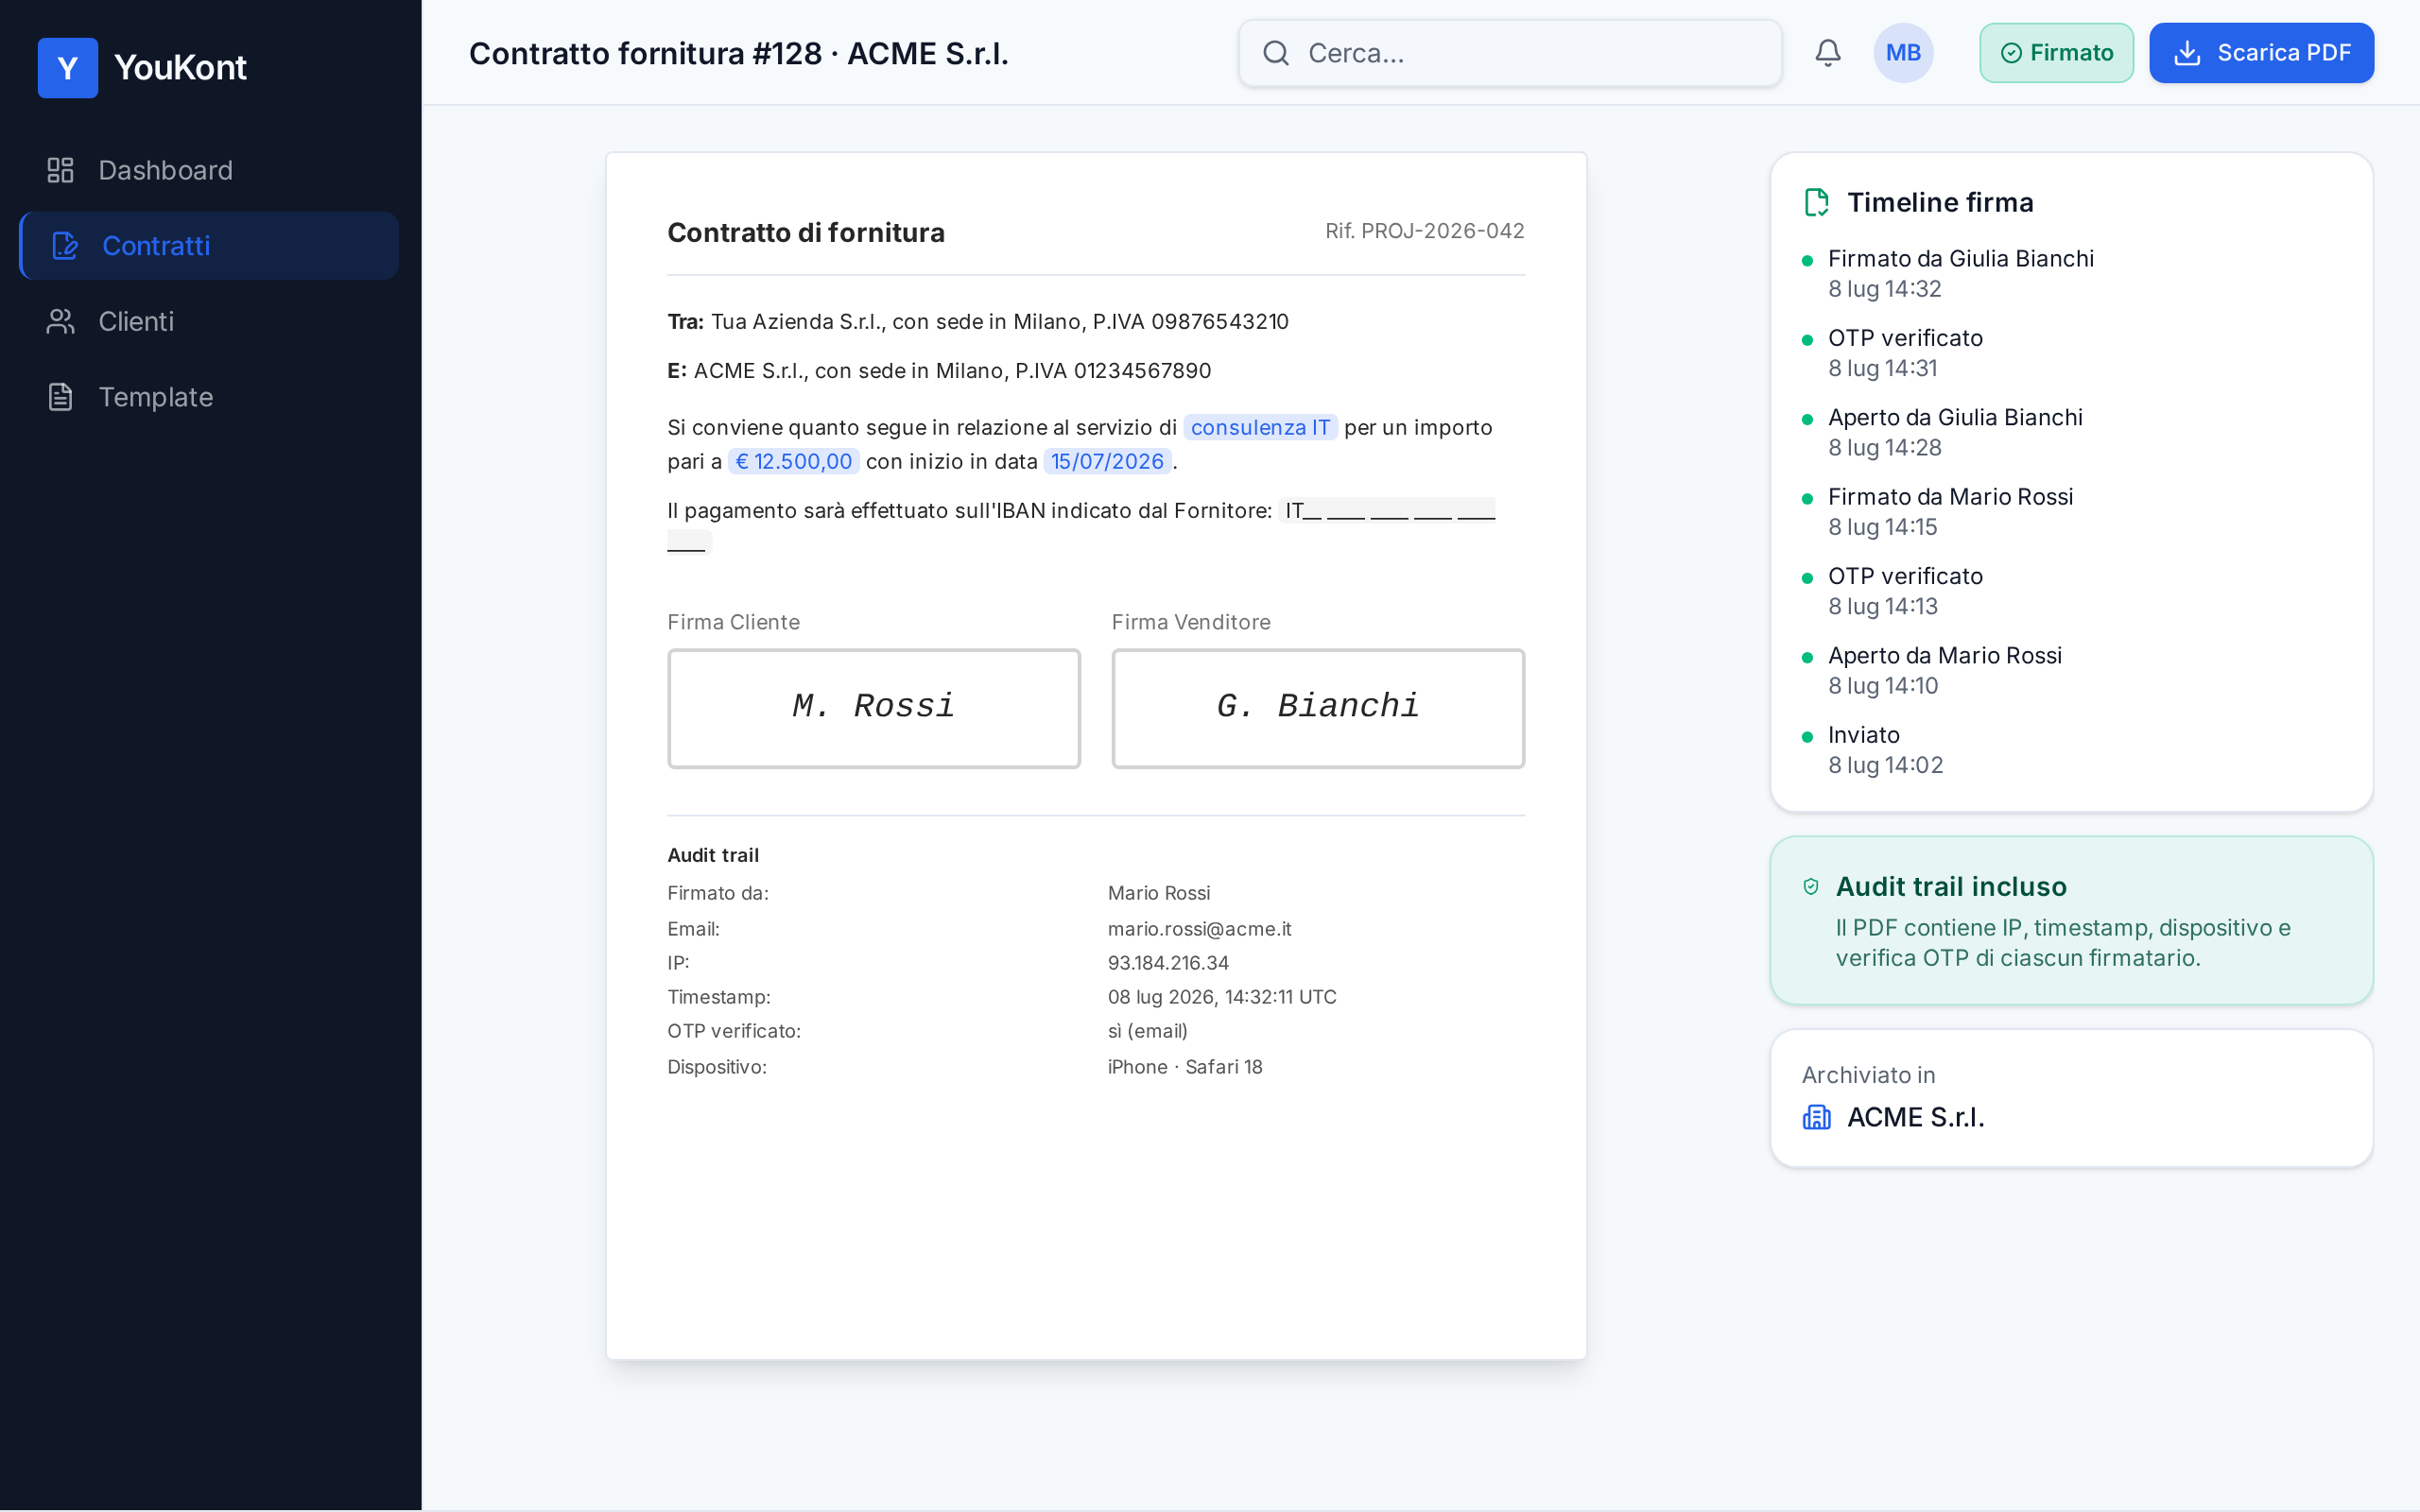Click the Audit trail incluso heading
2420x1512 pixels.
tap(1950, 887)
